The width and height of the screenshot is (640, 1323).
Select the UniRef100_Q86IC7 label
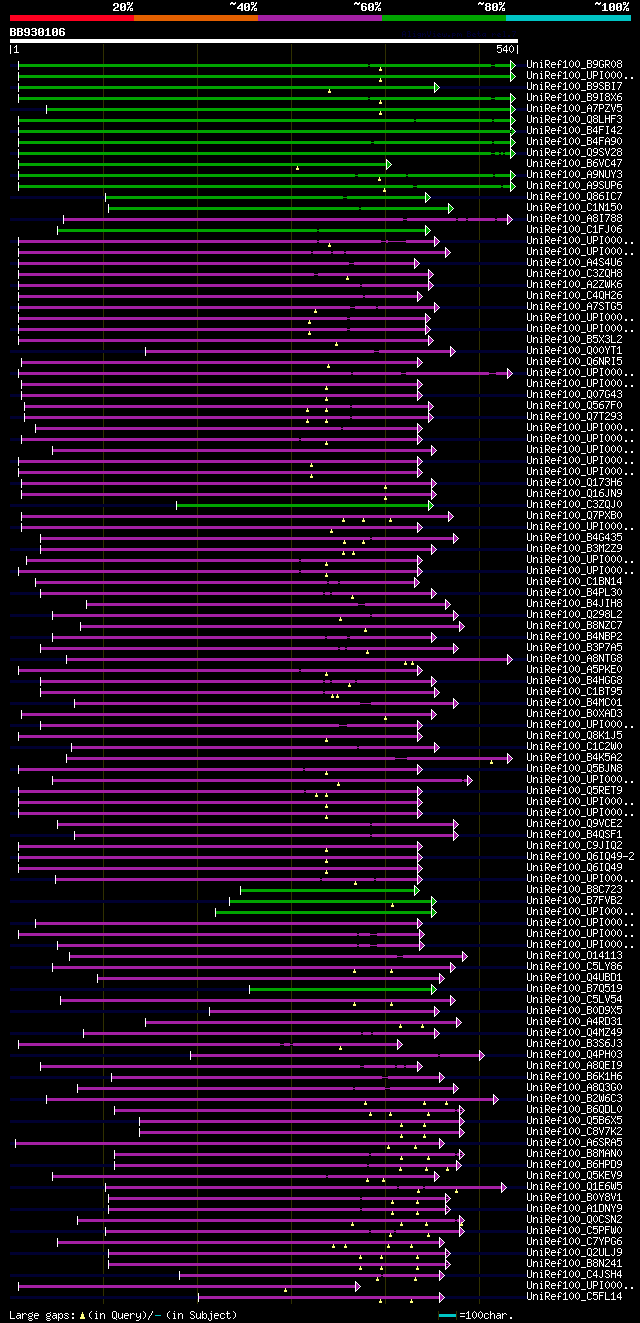(x=574, y=196)
